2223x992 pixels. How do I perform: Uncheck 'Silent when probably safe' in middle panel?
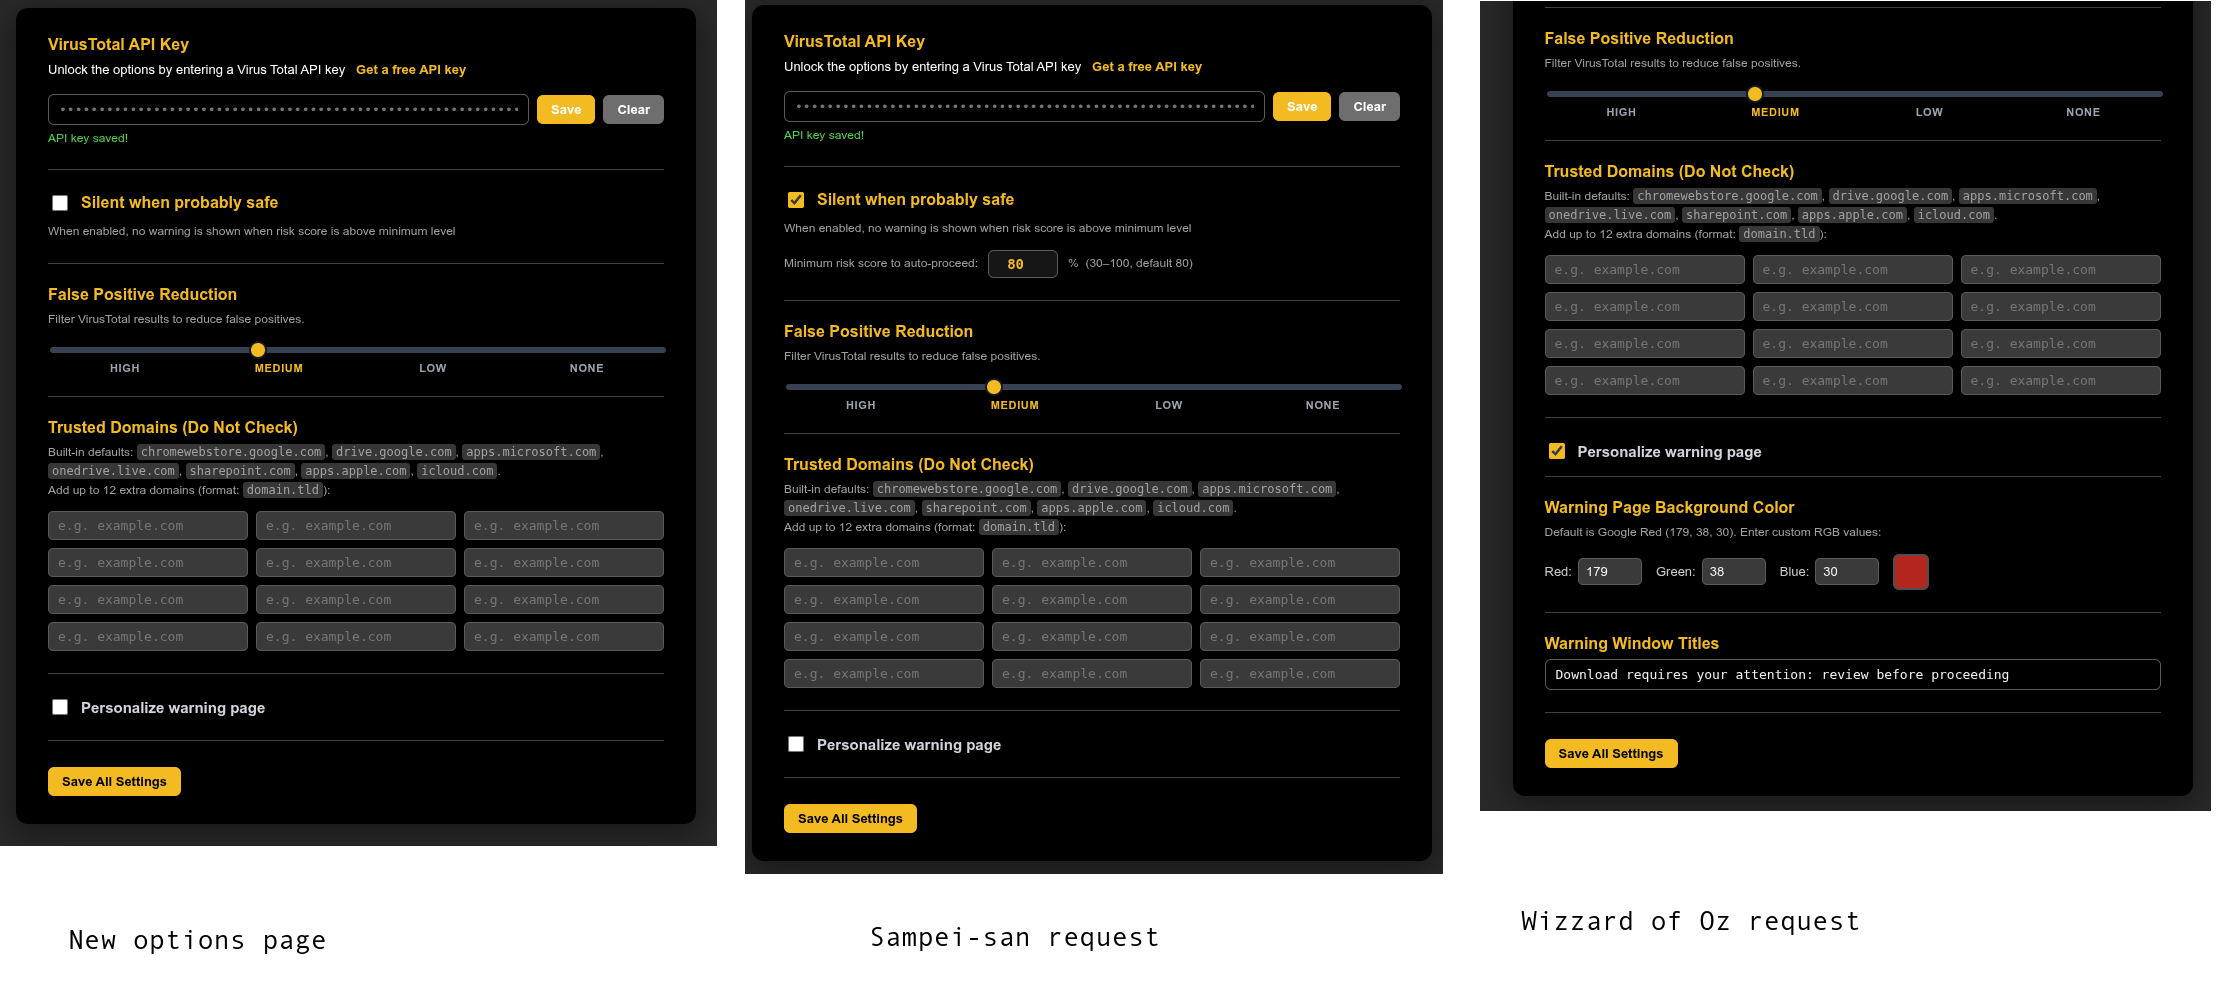click(x=796, y=200)
